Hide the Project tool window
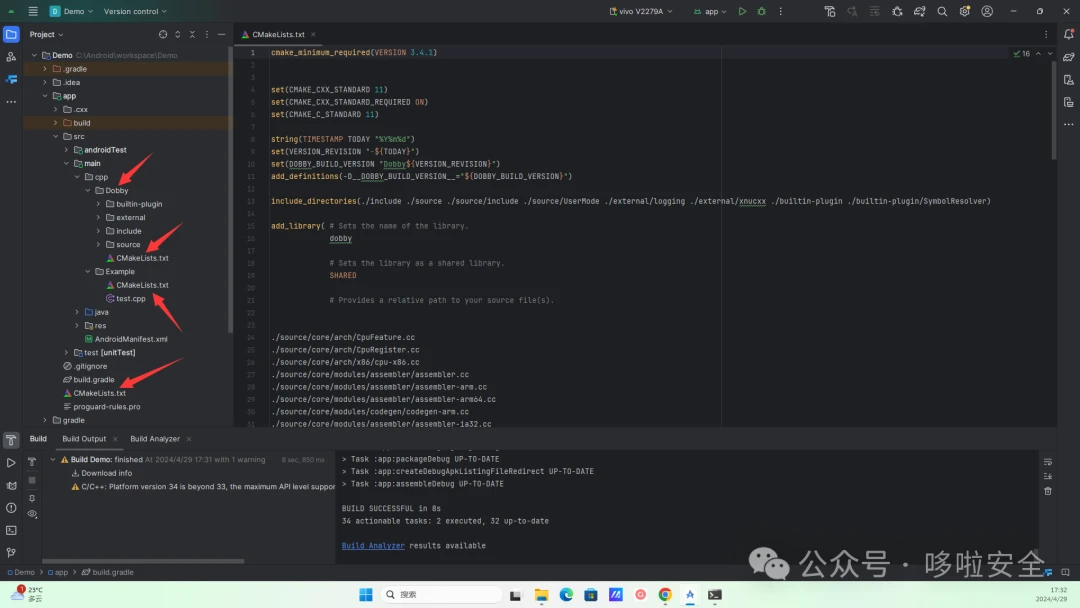 [221, 34]
